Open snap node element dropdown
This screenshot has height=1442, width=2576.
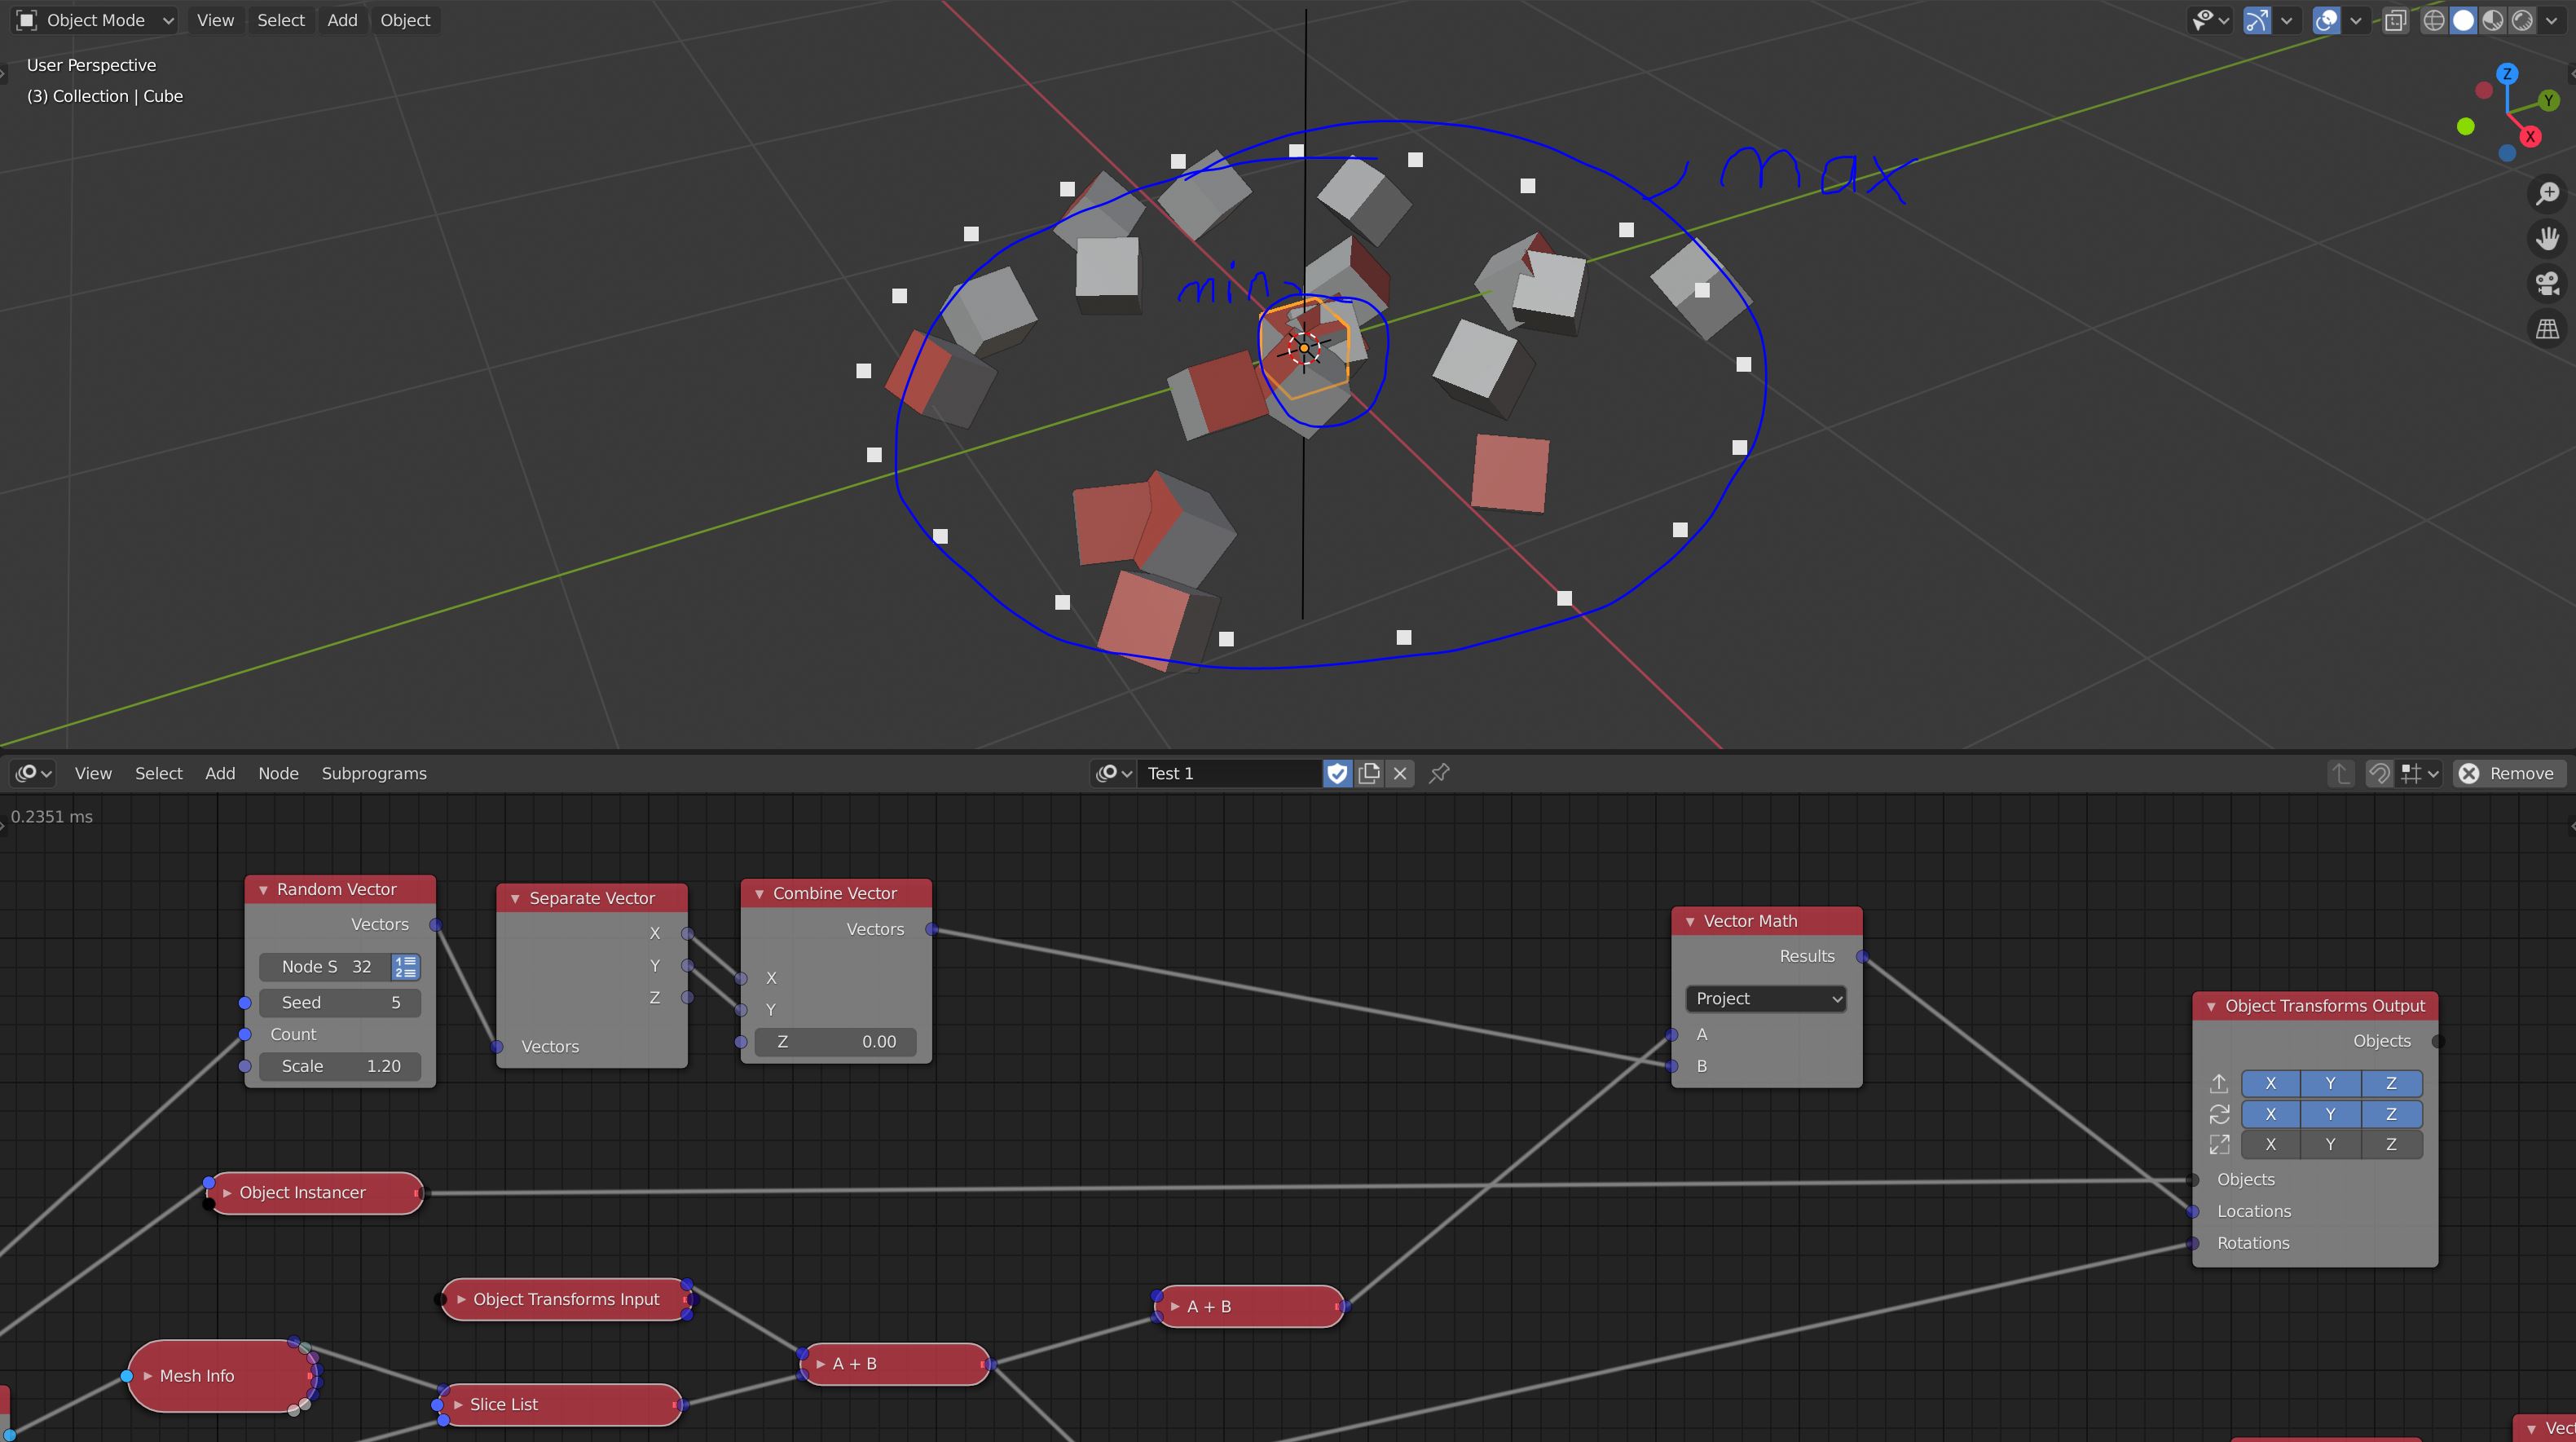2420,773
